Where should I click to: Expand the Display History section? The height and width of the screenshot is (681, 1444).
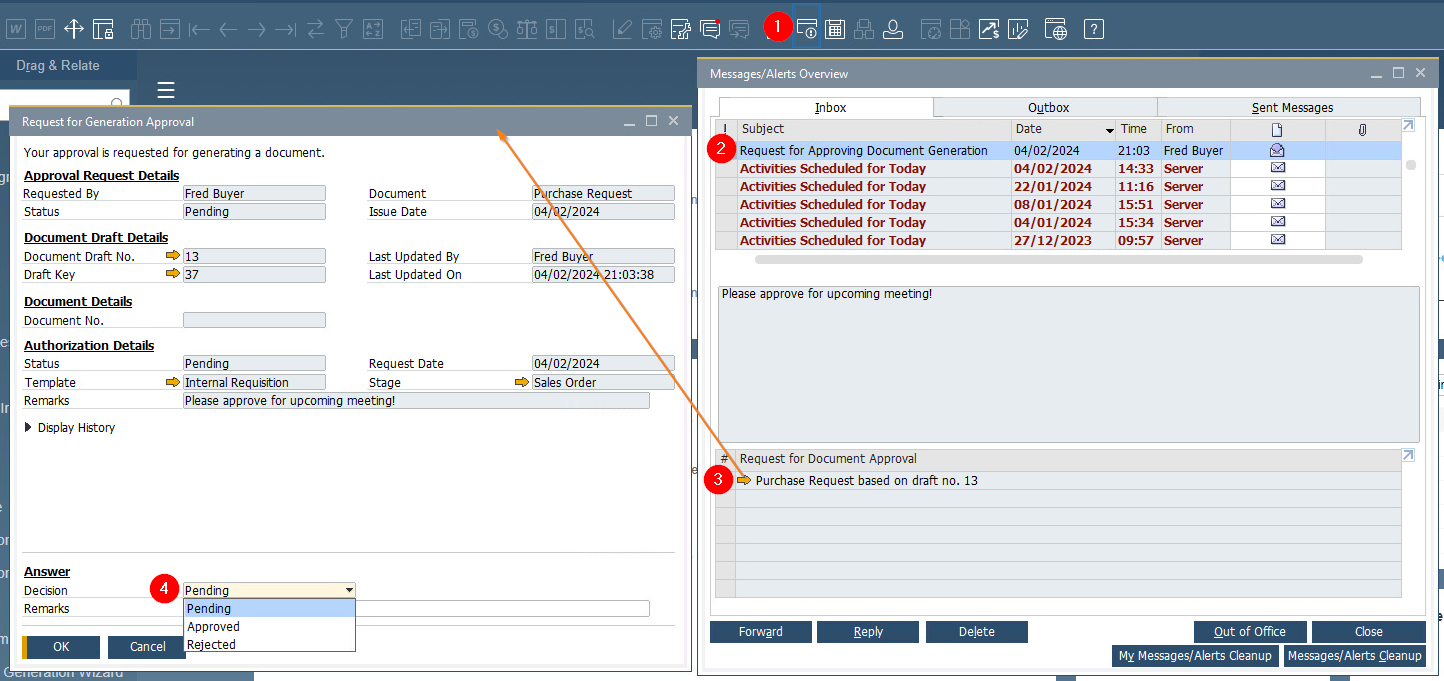pos(26,427)
